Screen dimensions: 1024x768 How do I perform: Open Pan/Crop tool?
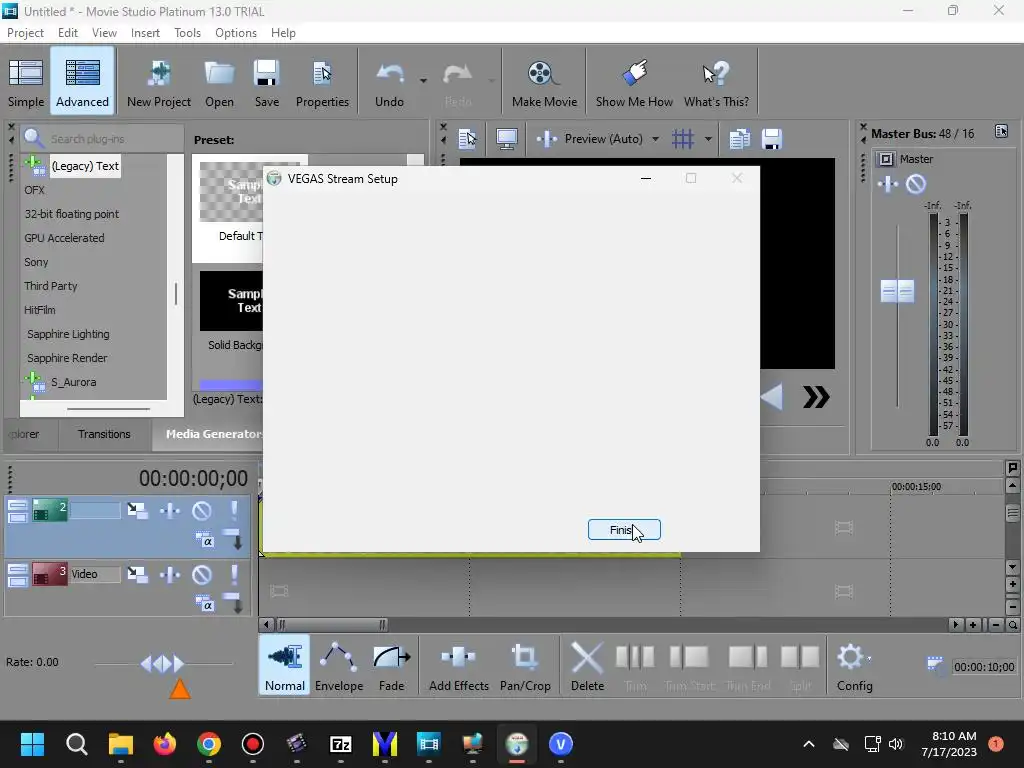[525, 665]
